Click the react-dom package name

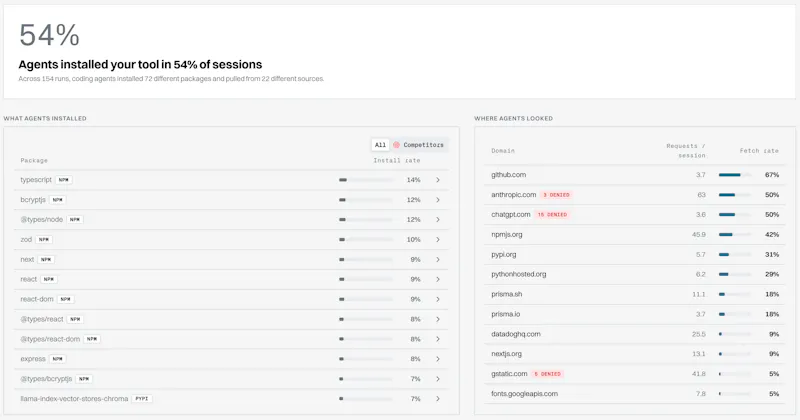(x=37, y=299)
